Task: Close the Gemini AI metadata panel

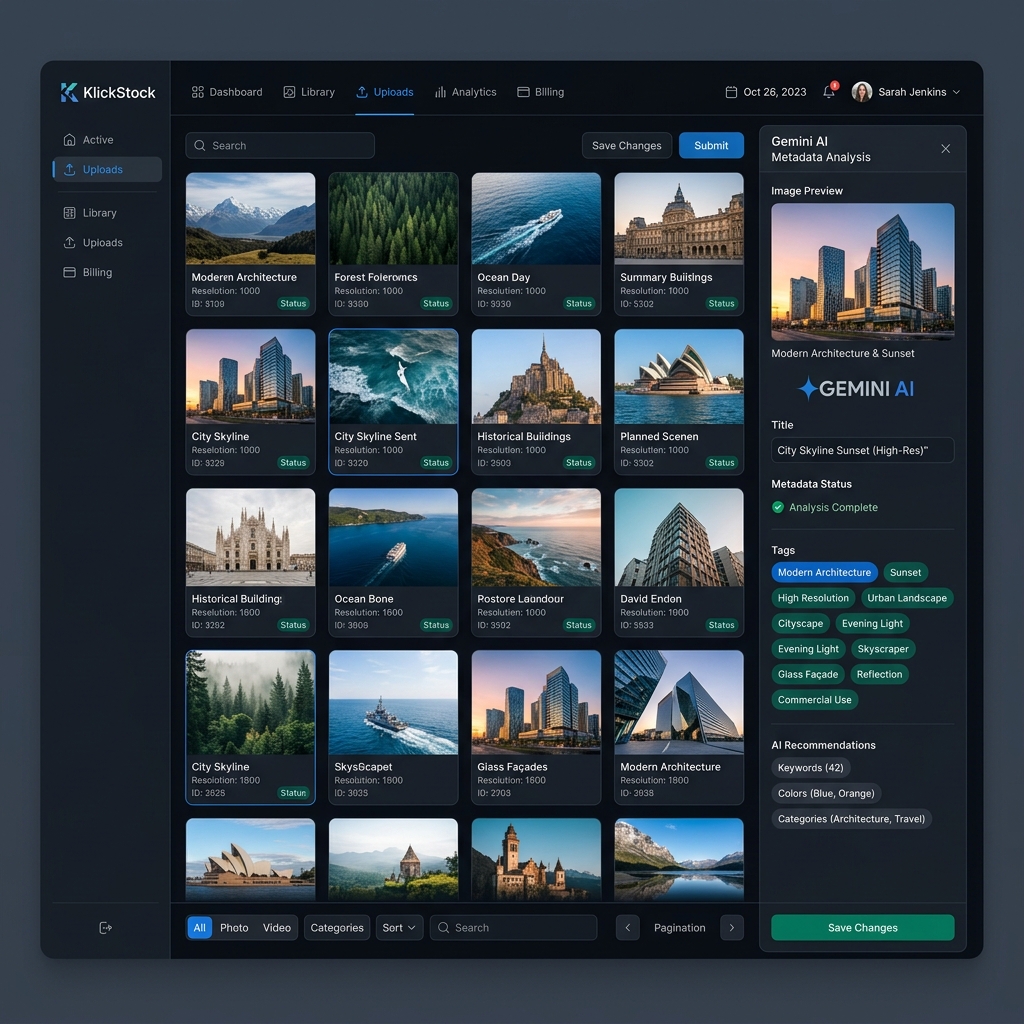Action: [x=945, y=149]
